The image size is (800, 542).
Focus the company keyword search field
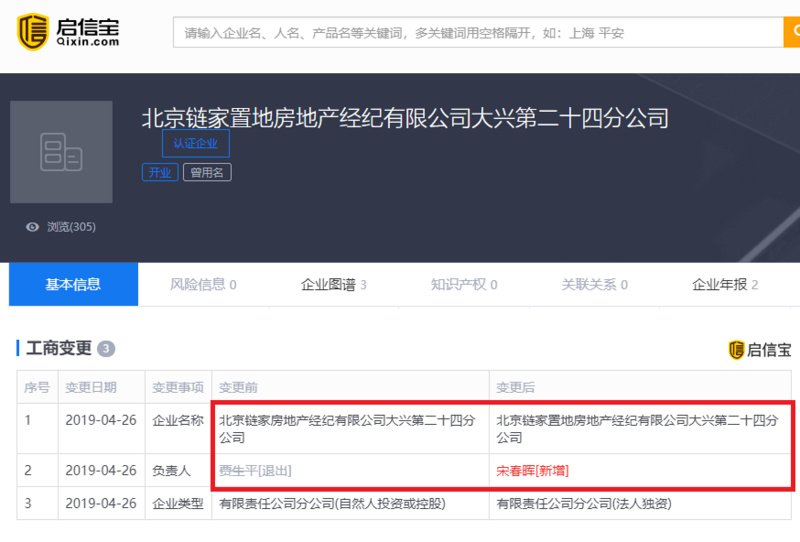478,32
